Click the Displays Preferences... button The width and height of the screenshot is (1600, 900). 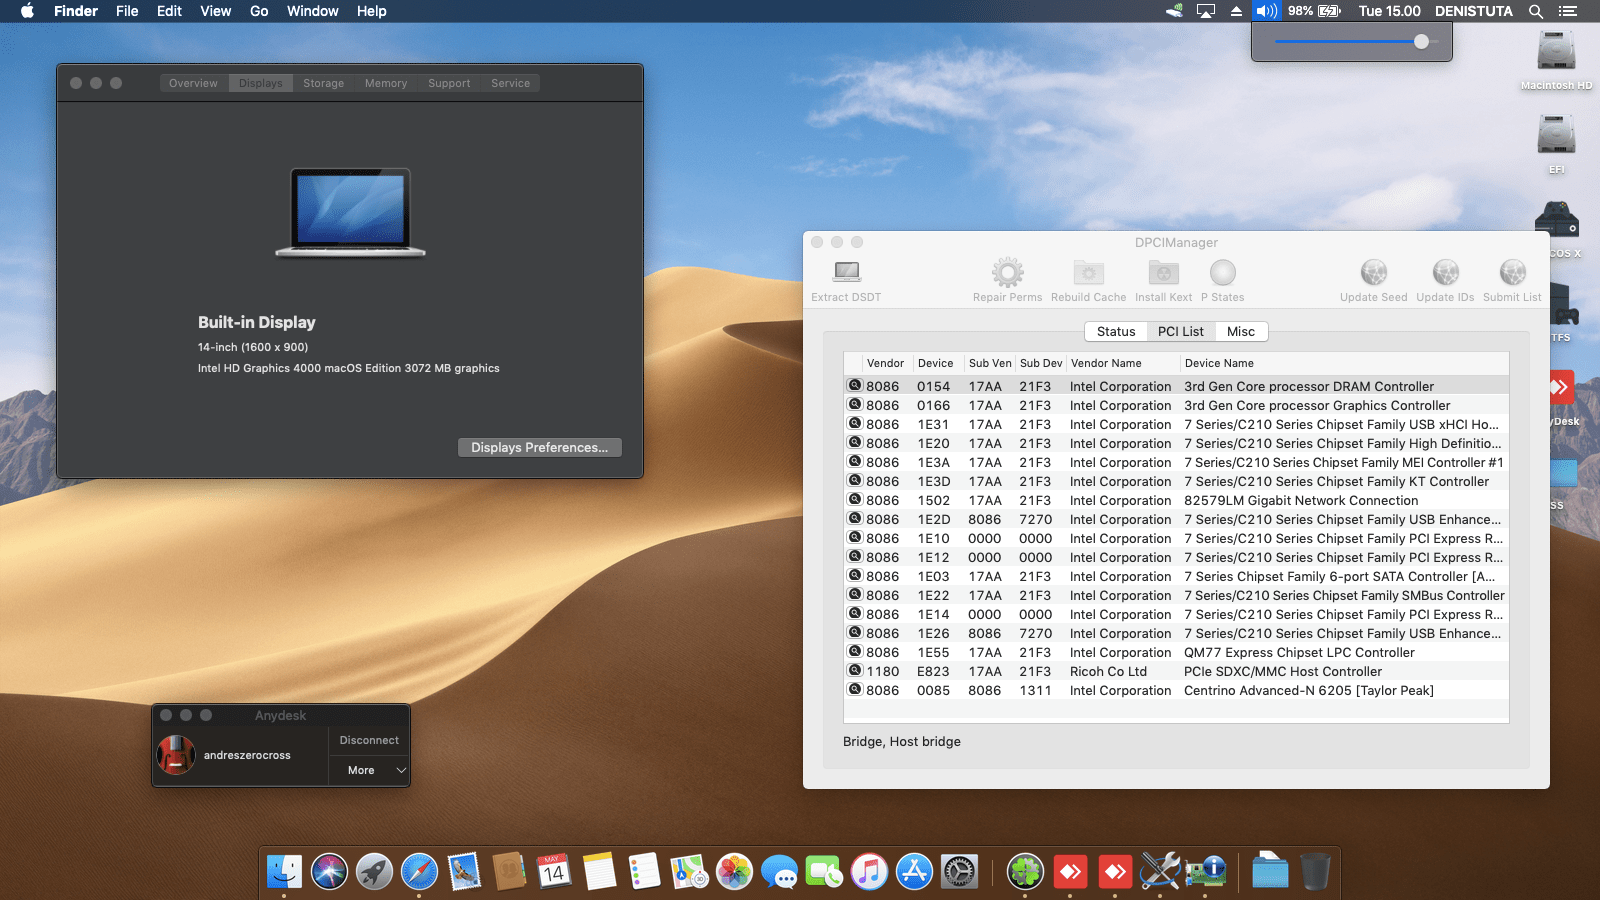coord(539,447)
